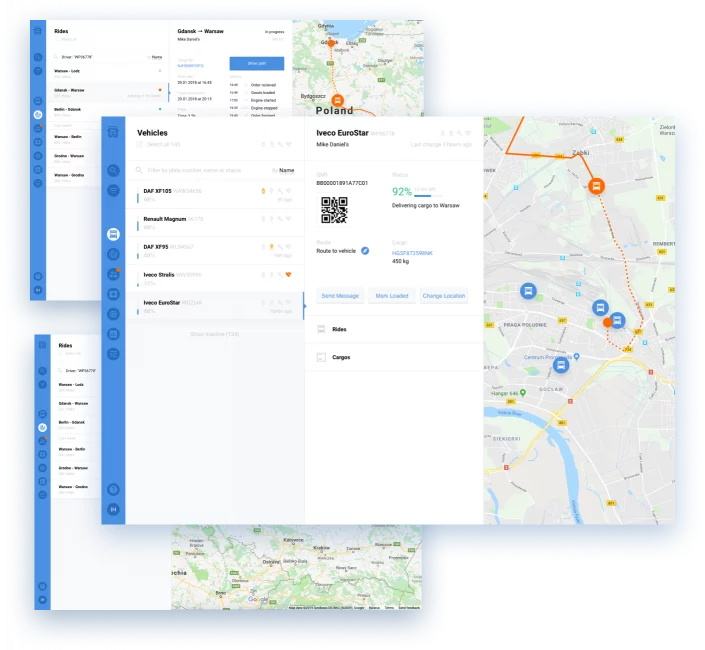Viewport: 705px width, 650px height.
Task: Click filter icon in Vehicles window sidebar
Action: [x=113, y=190]
